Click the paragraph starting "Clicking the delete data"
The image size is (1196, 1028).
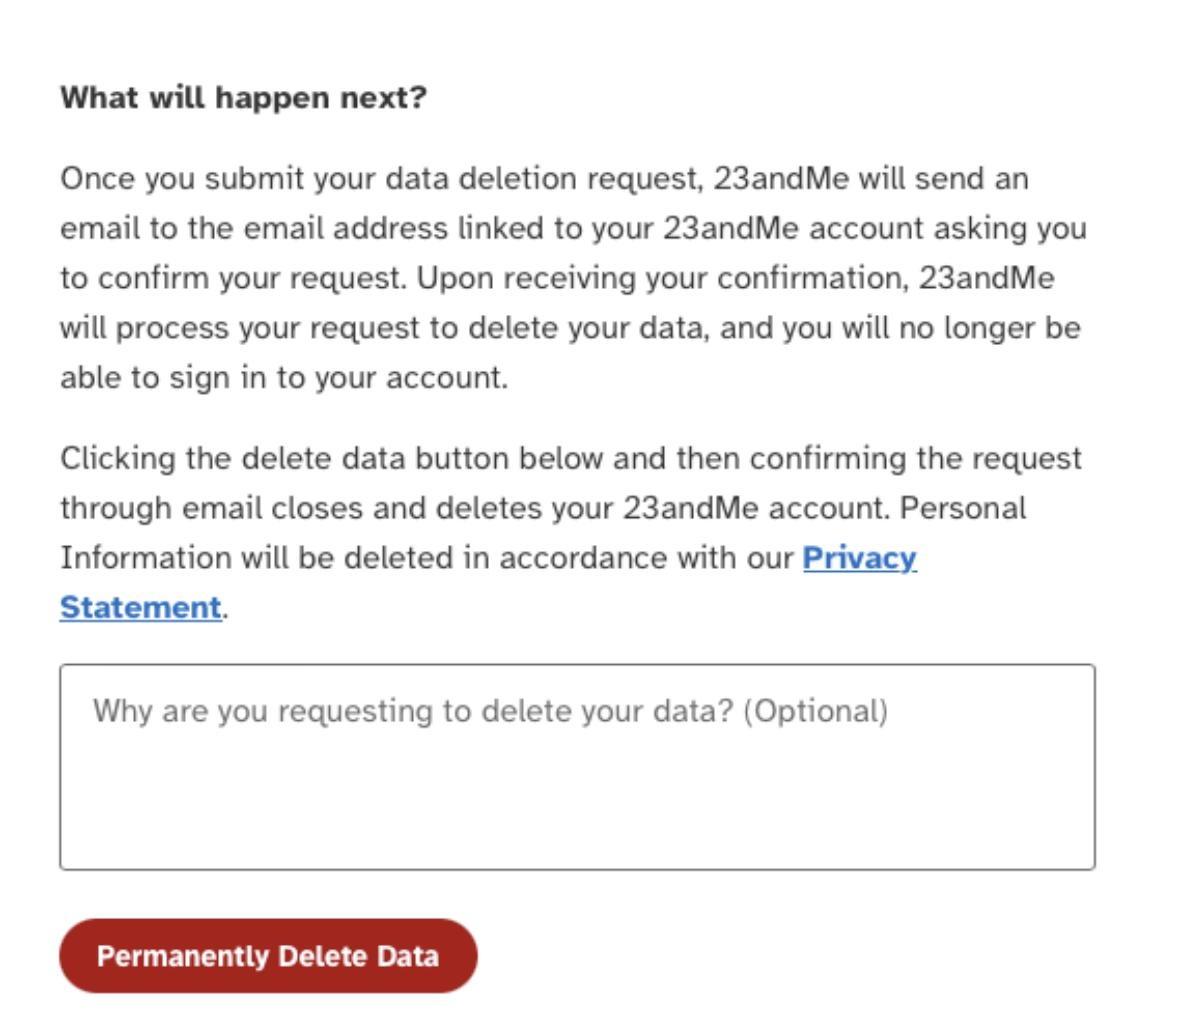coord(570,508)
